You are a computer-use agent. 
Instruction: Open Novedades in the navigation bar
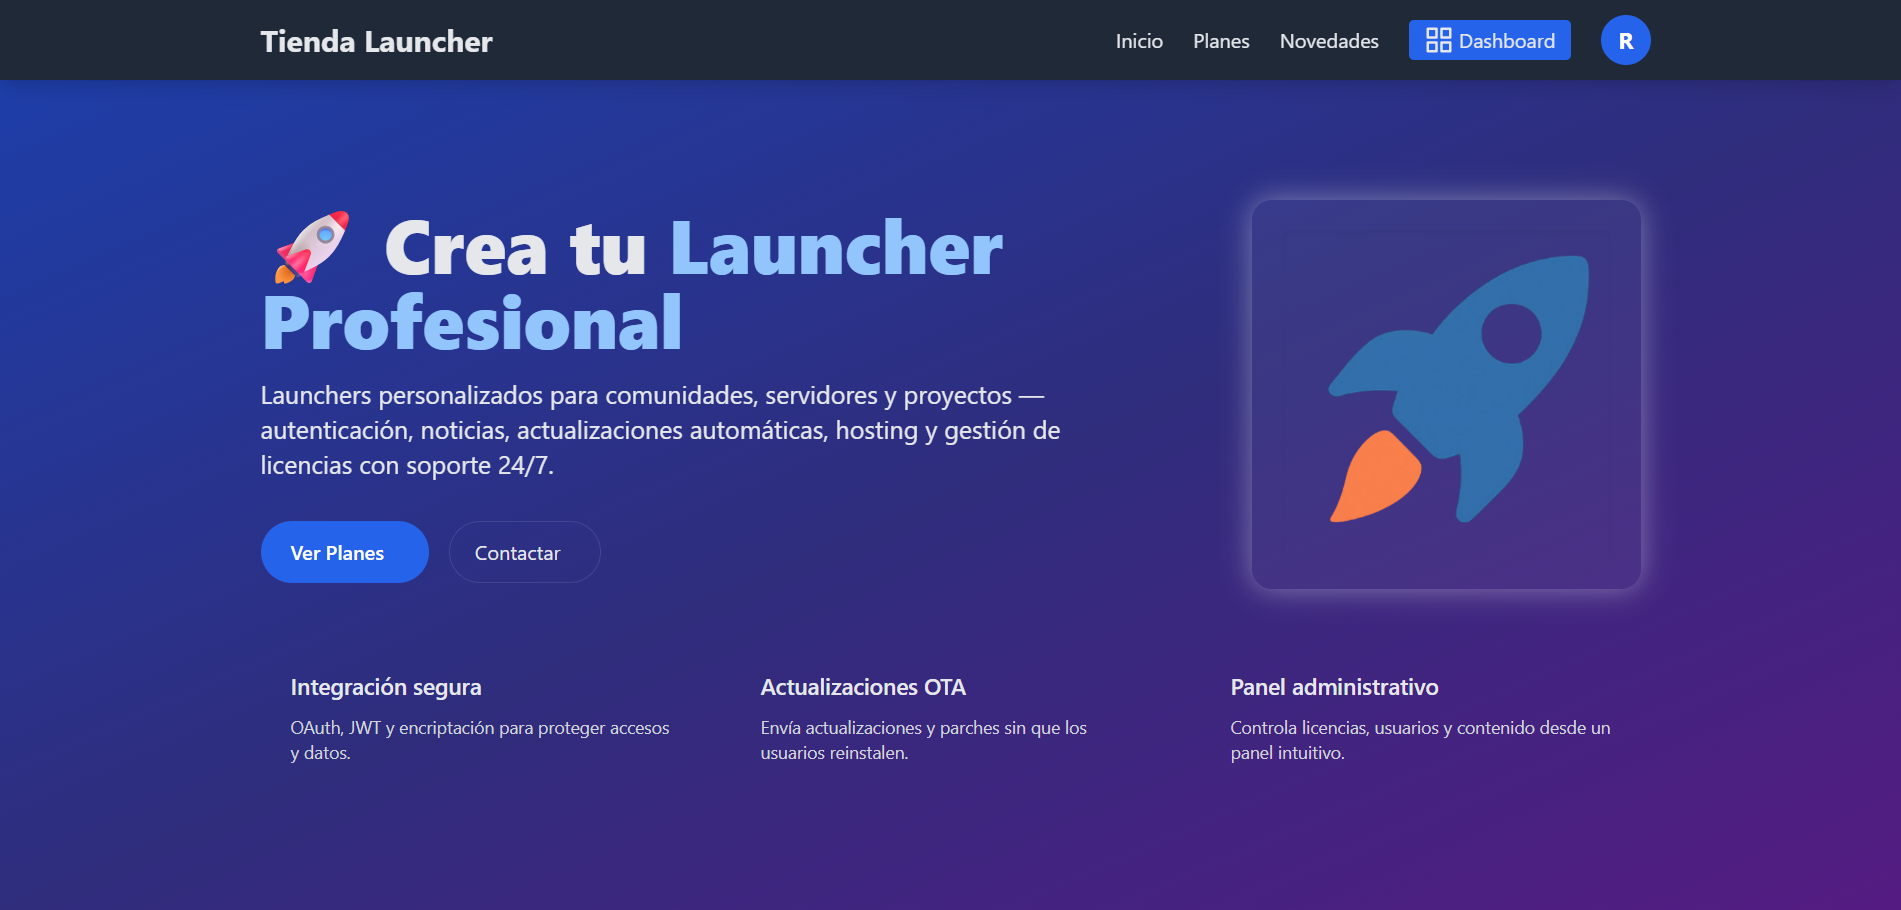(x=1329, y=41)
